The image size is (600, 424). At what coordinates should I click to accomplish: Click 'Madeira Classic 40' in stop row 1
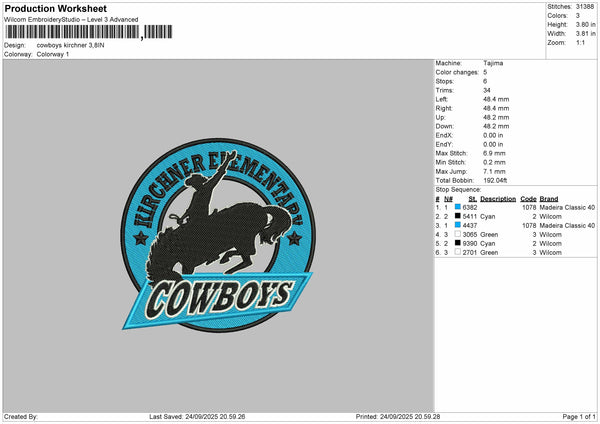coord(567,207)
